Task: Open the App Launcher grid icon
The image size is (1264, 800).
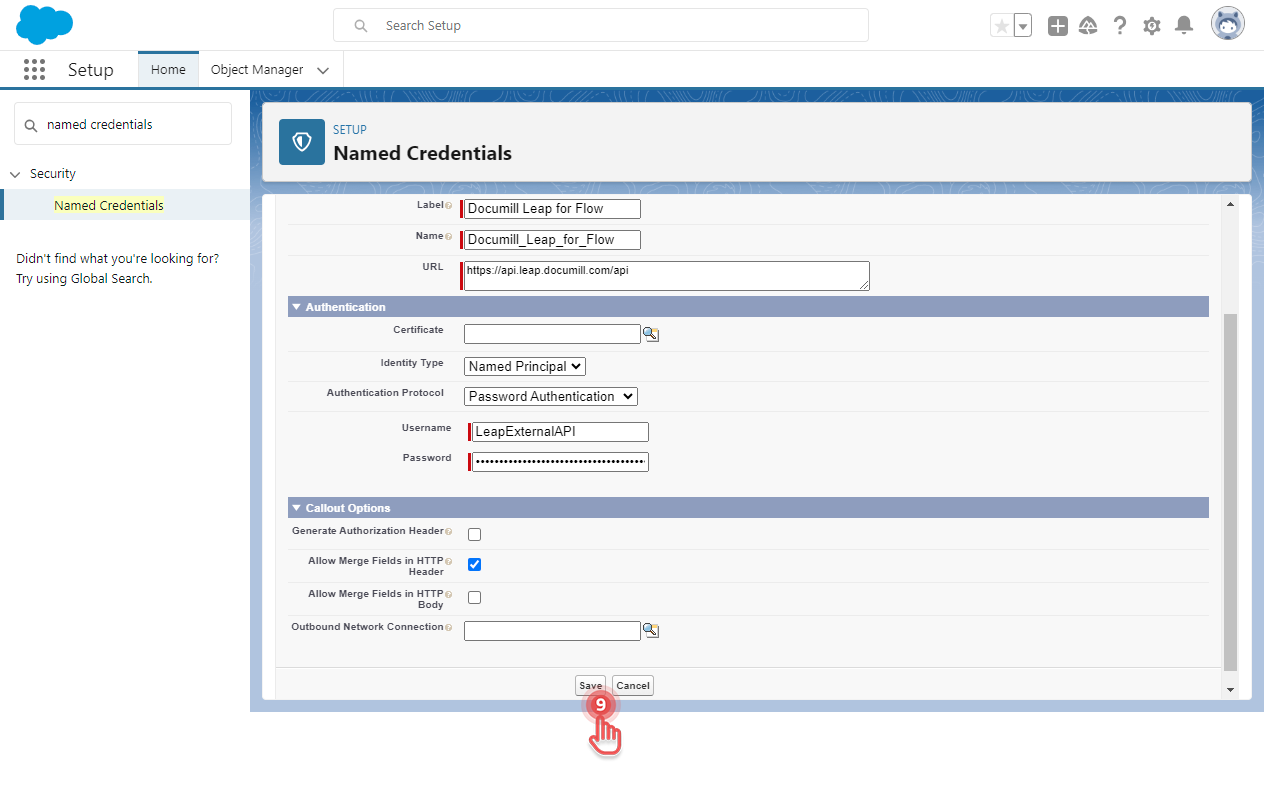Action: pos(34,70)
